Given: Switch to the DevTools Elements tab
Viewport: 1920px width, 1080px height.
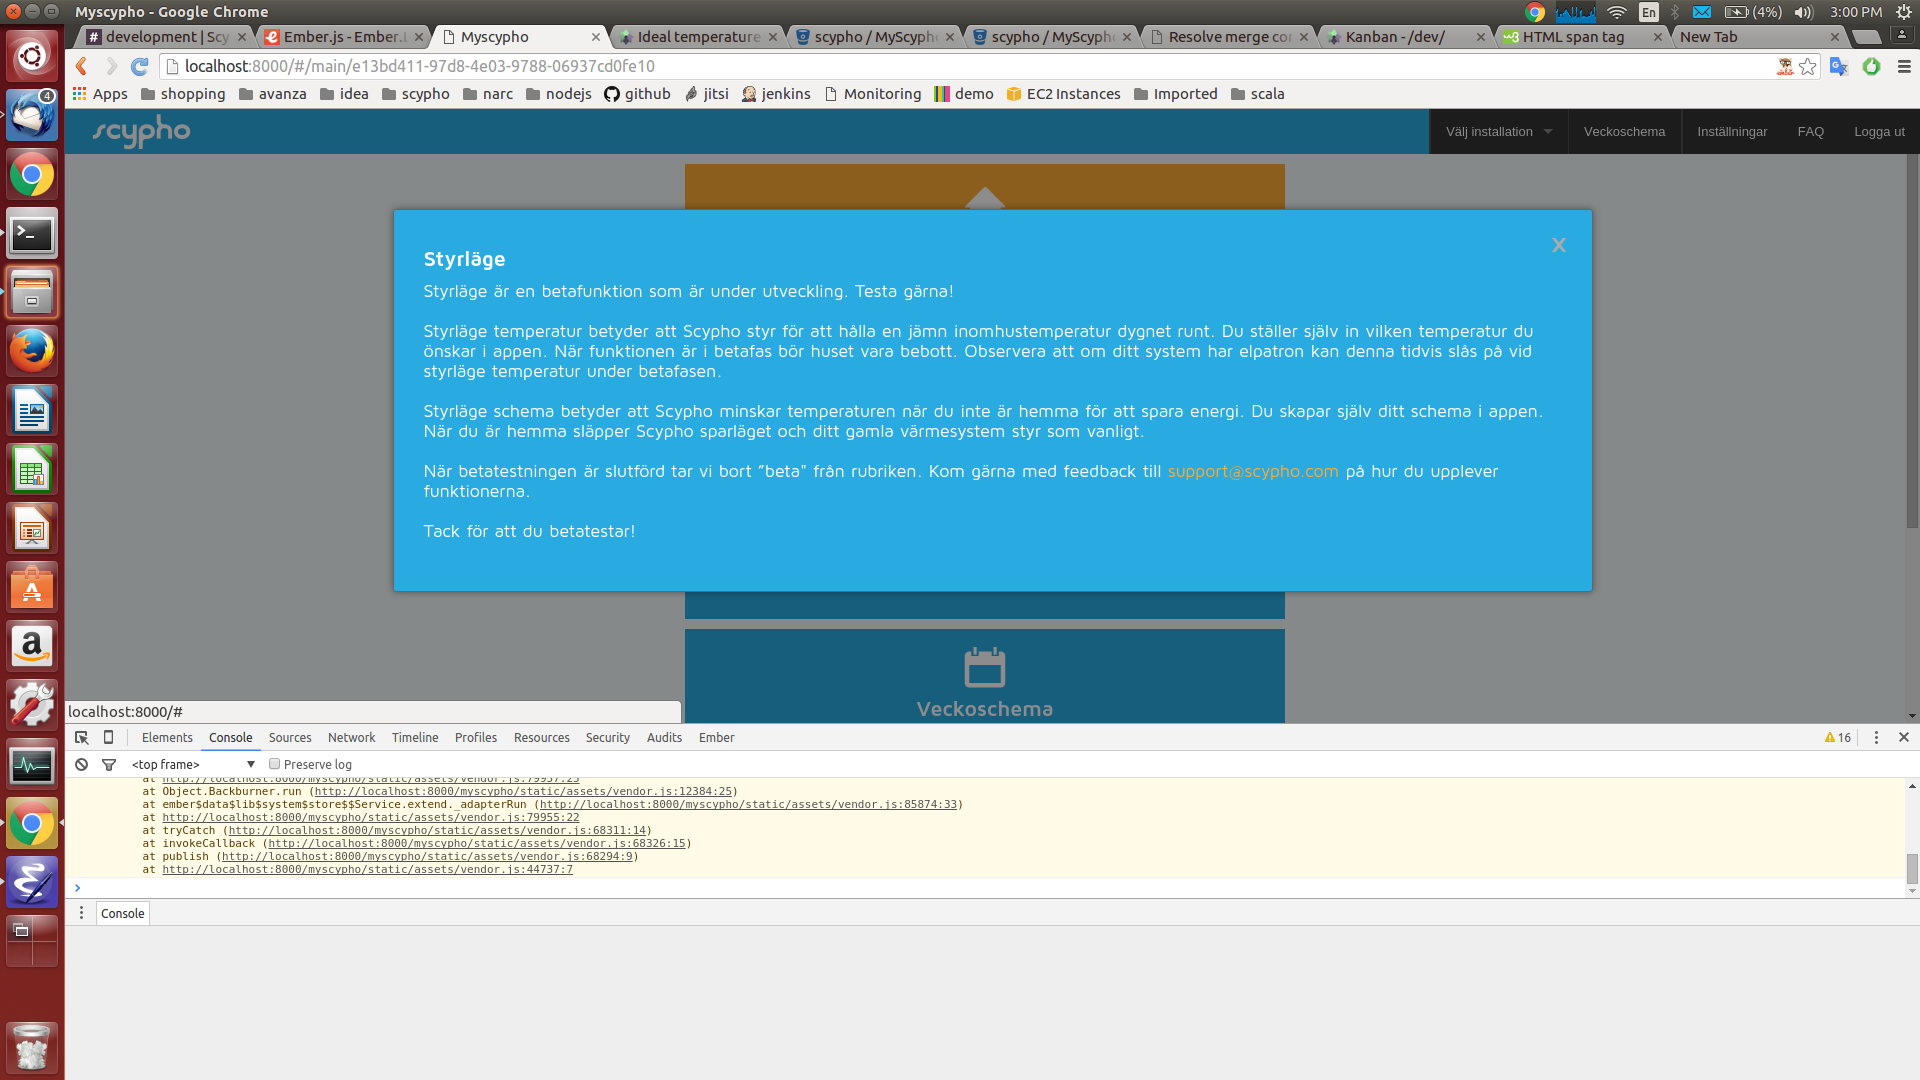Looking at the screenshot, I should click(x=167, y=738).
